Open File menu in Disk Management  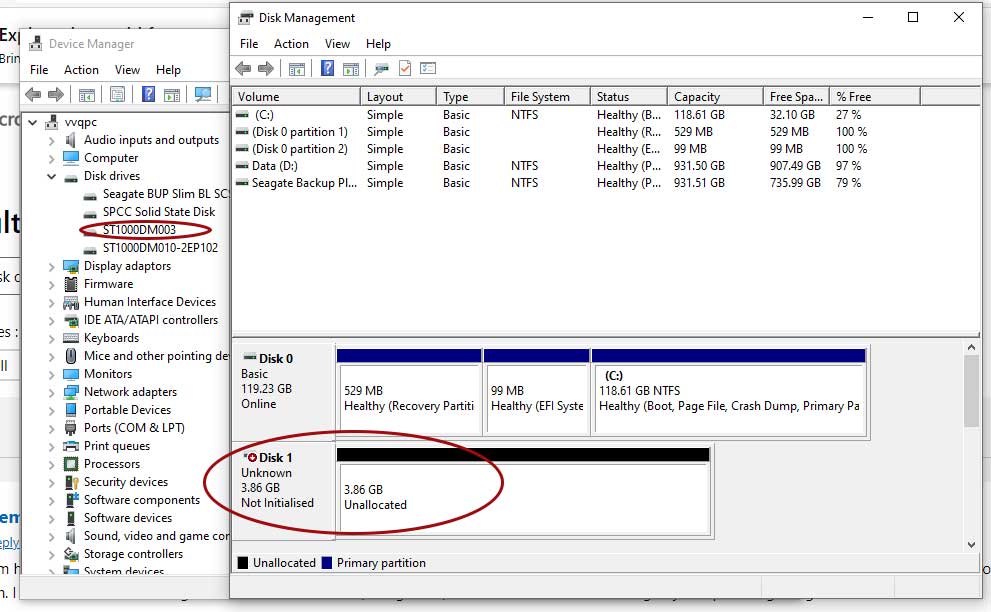[249, 44]
